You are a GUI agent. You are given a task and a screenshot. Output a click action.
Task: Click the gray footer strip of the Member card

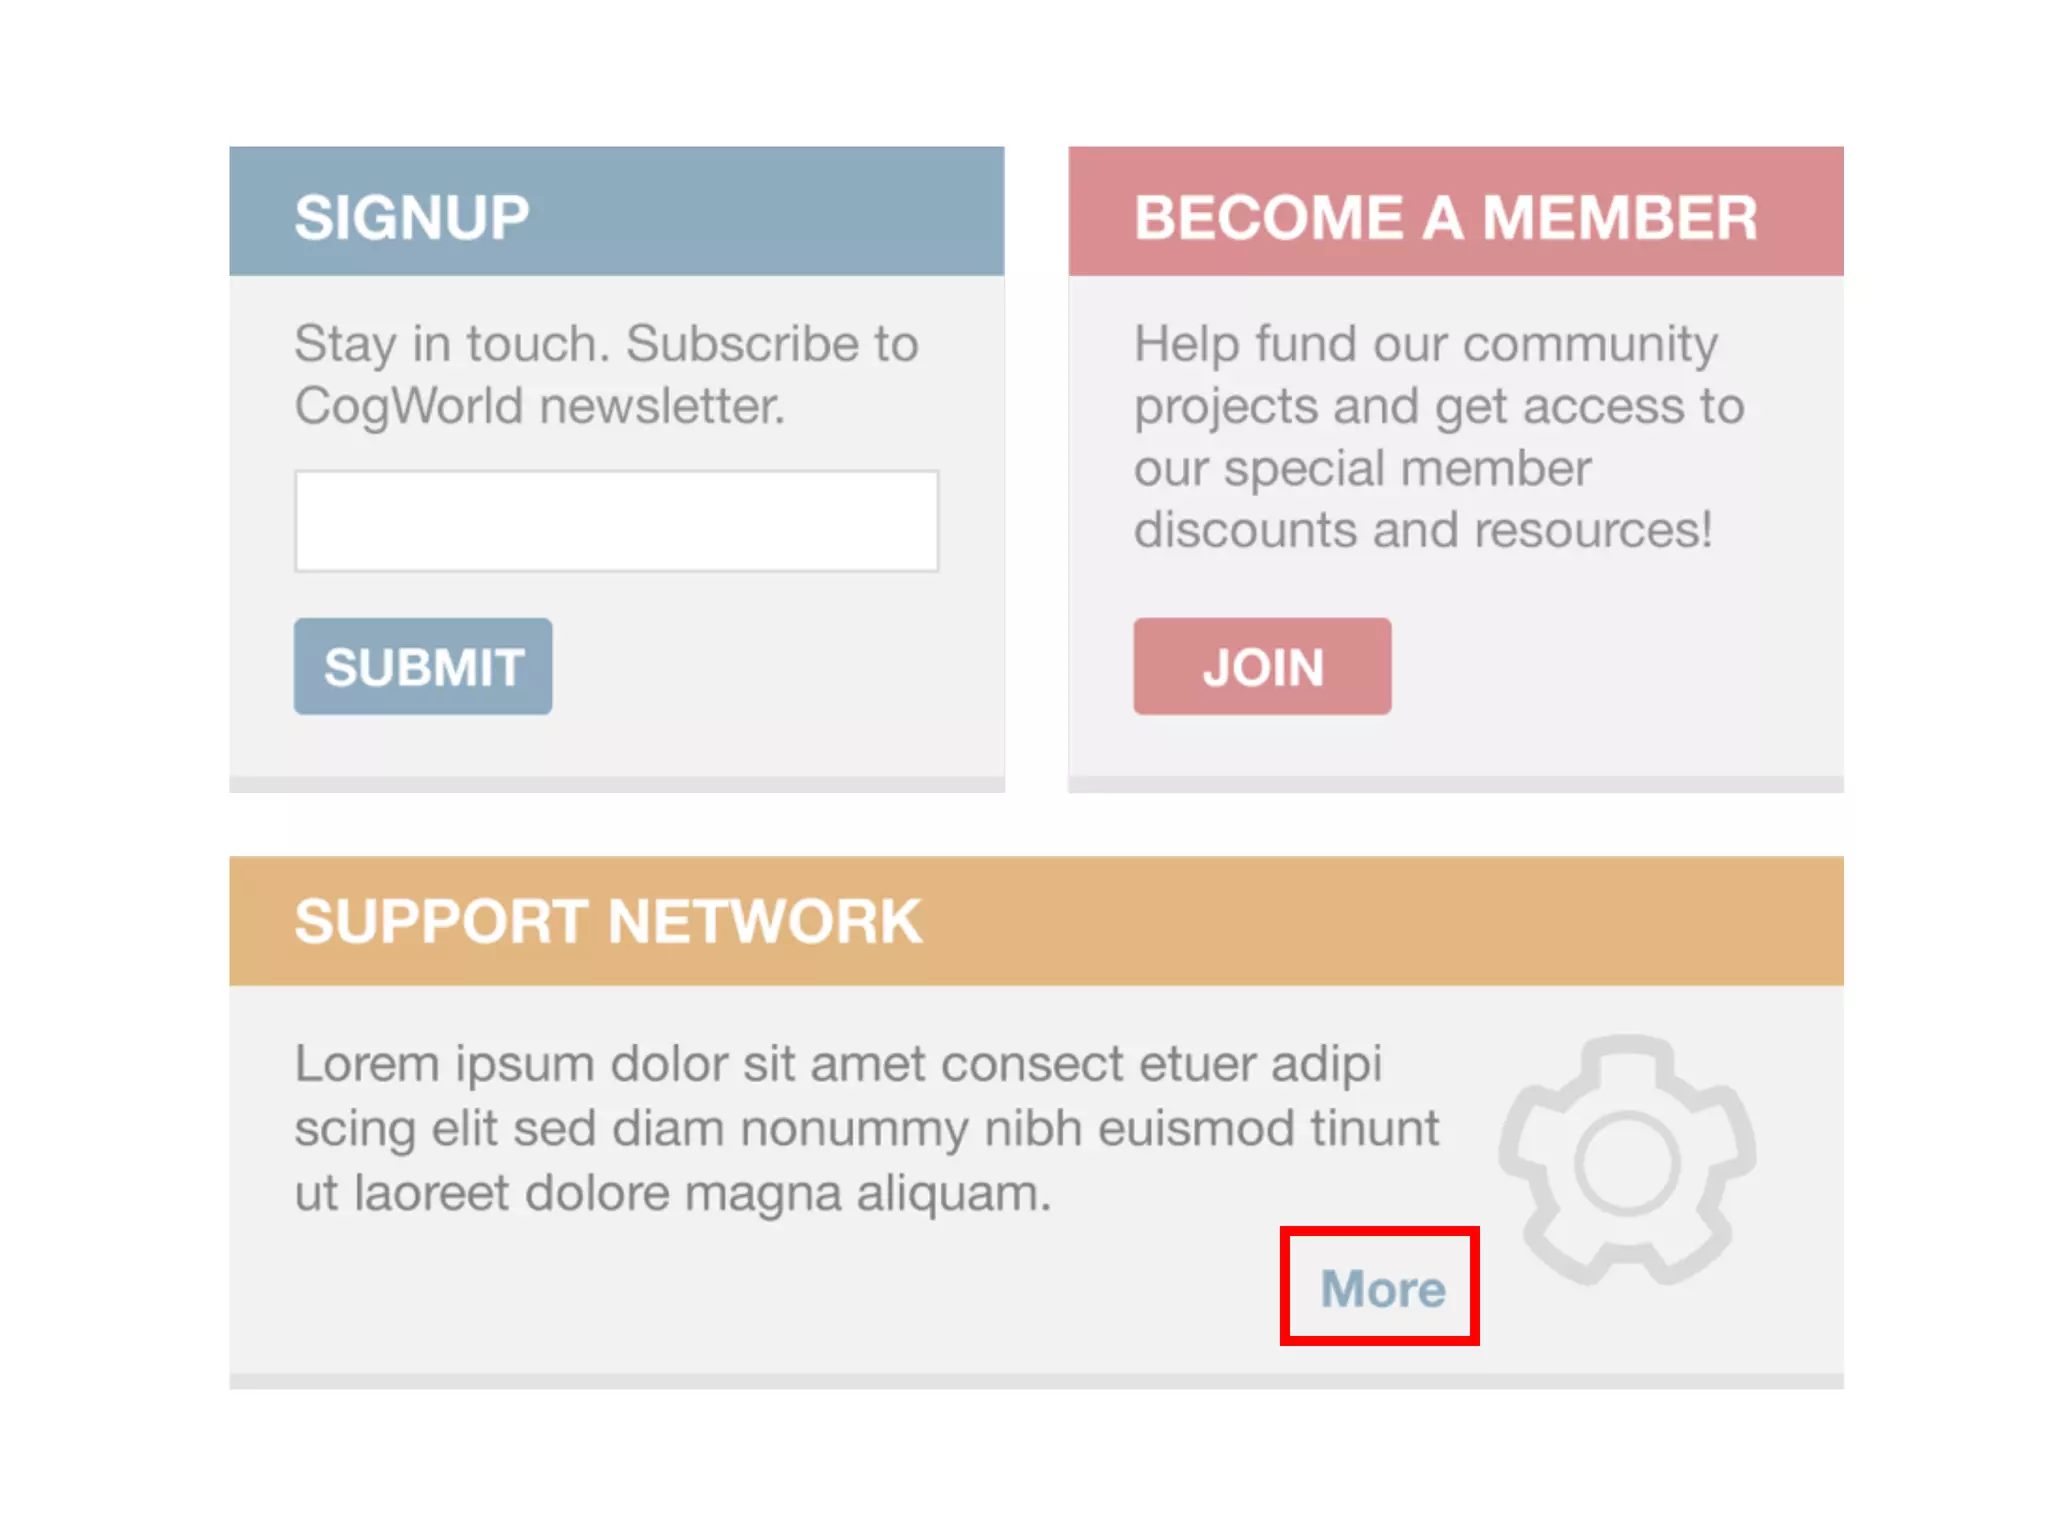click(1456, 784)
